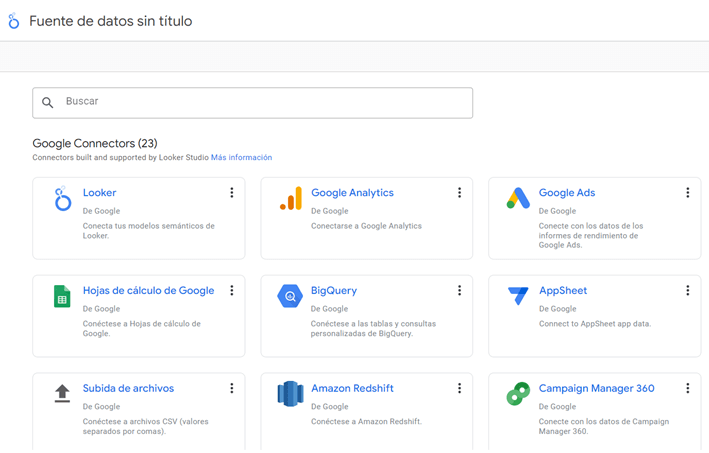Click the green Google Sheets icon

tap(62, 296)
